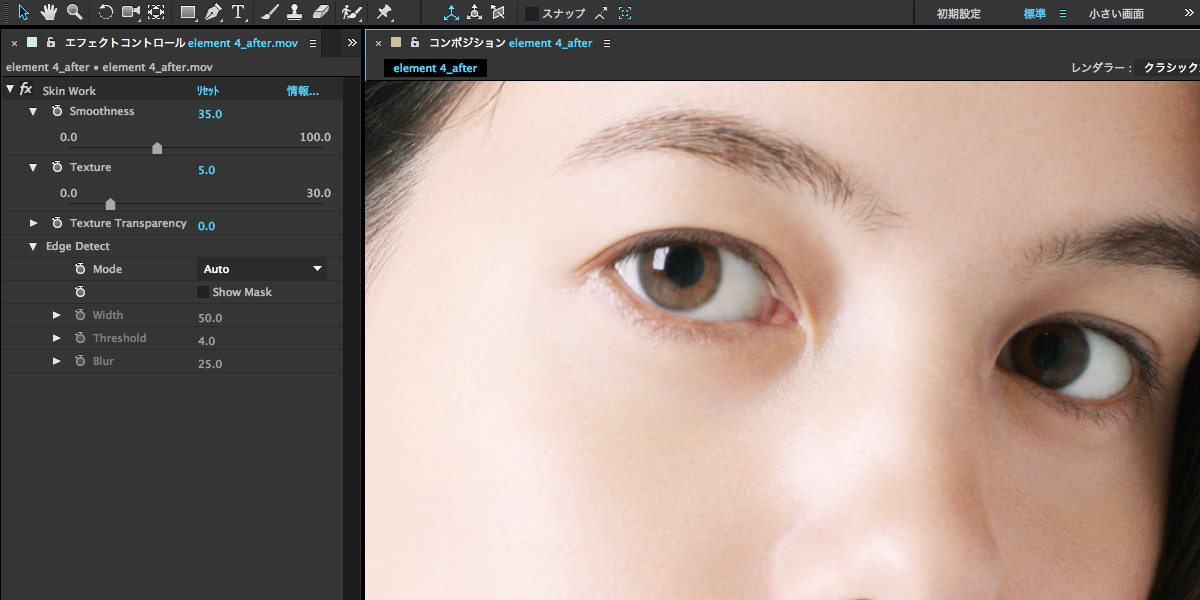Select the Eraser tool
Viewport: 1200px width, 600px height.
(320, 13)
